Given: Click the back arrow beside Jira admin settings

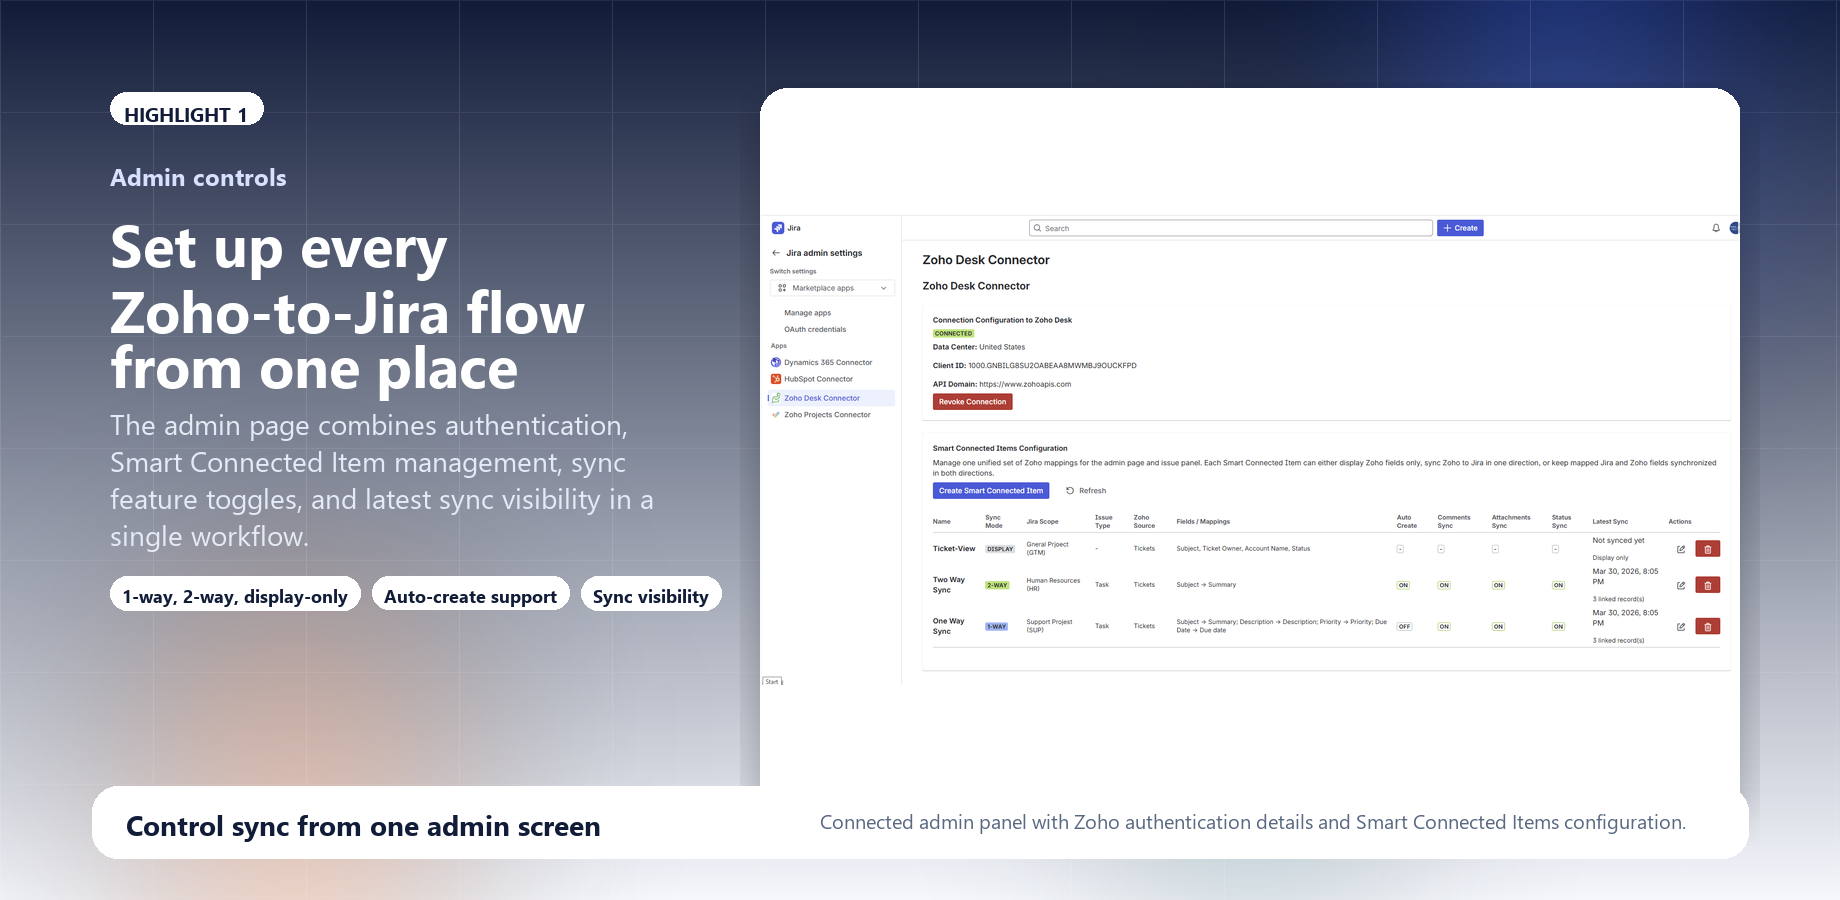Looking at the screenshot, I should click(x=775, y=252).
